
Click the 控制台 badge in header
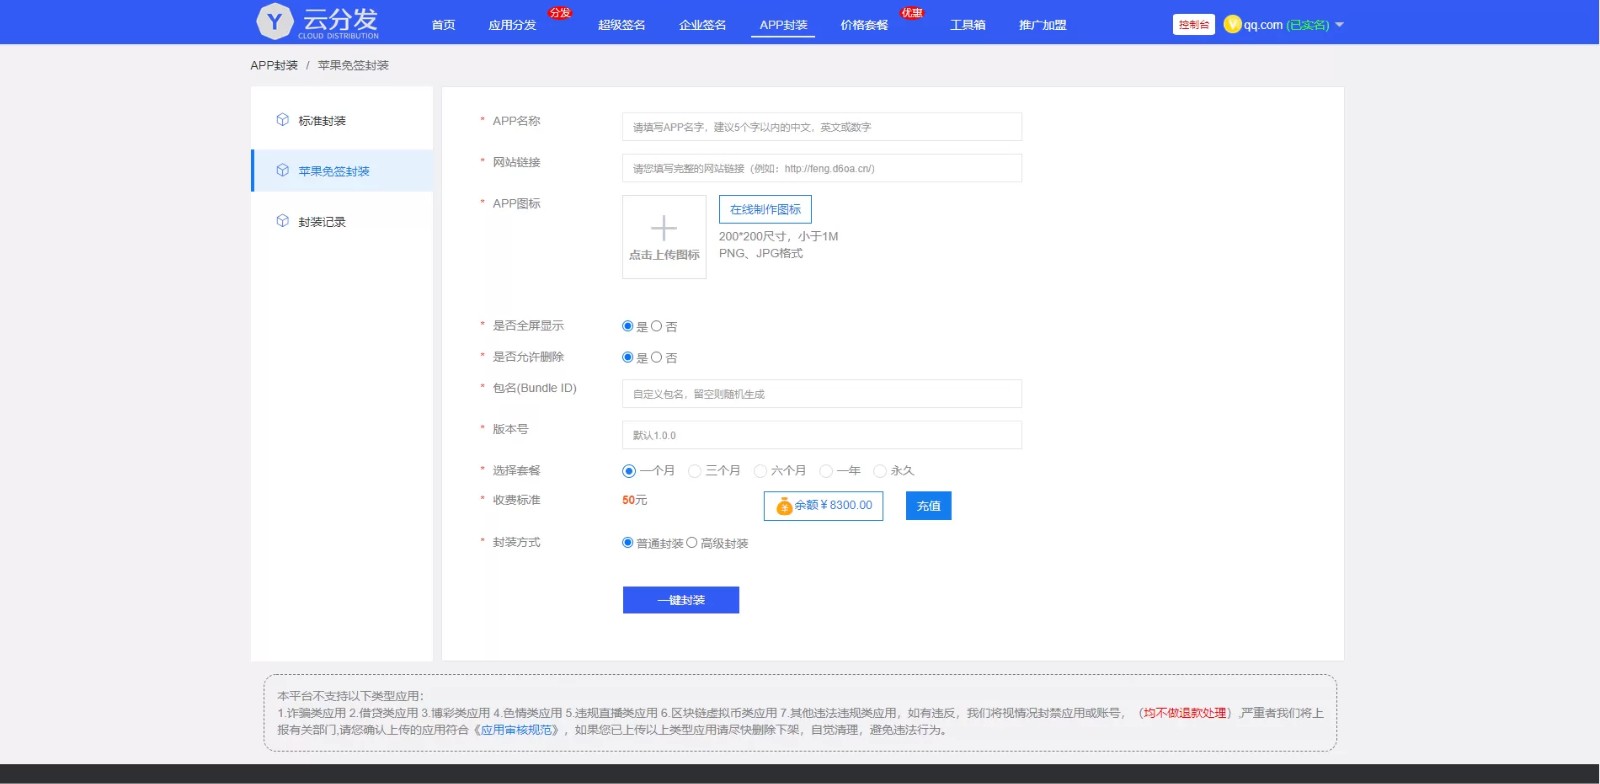[1193, 24]
